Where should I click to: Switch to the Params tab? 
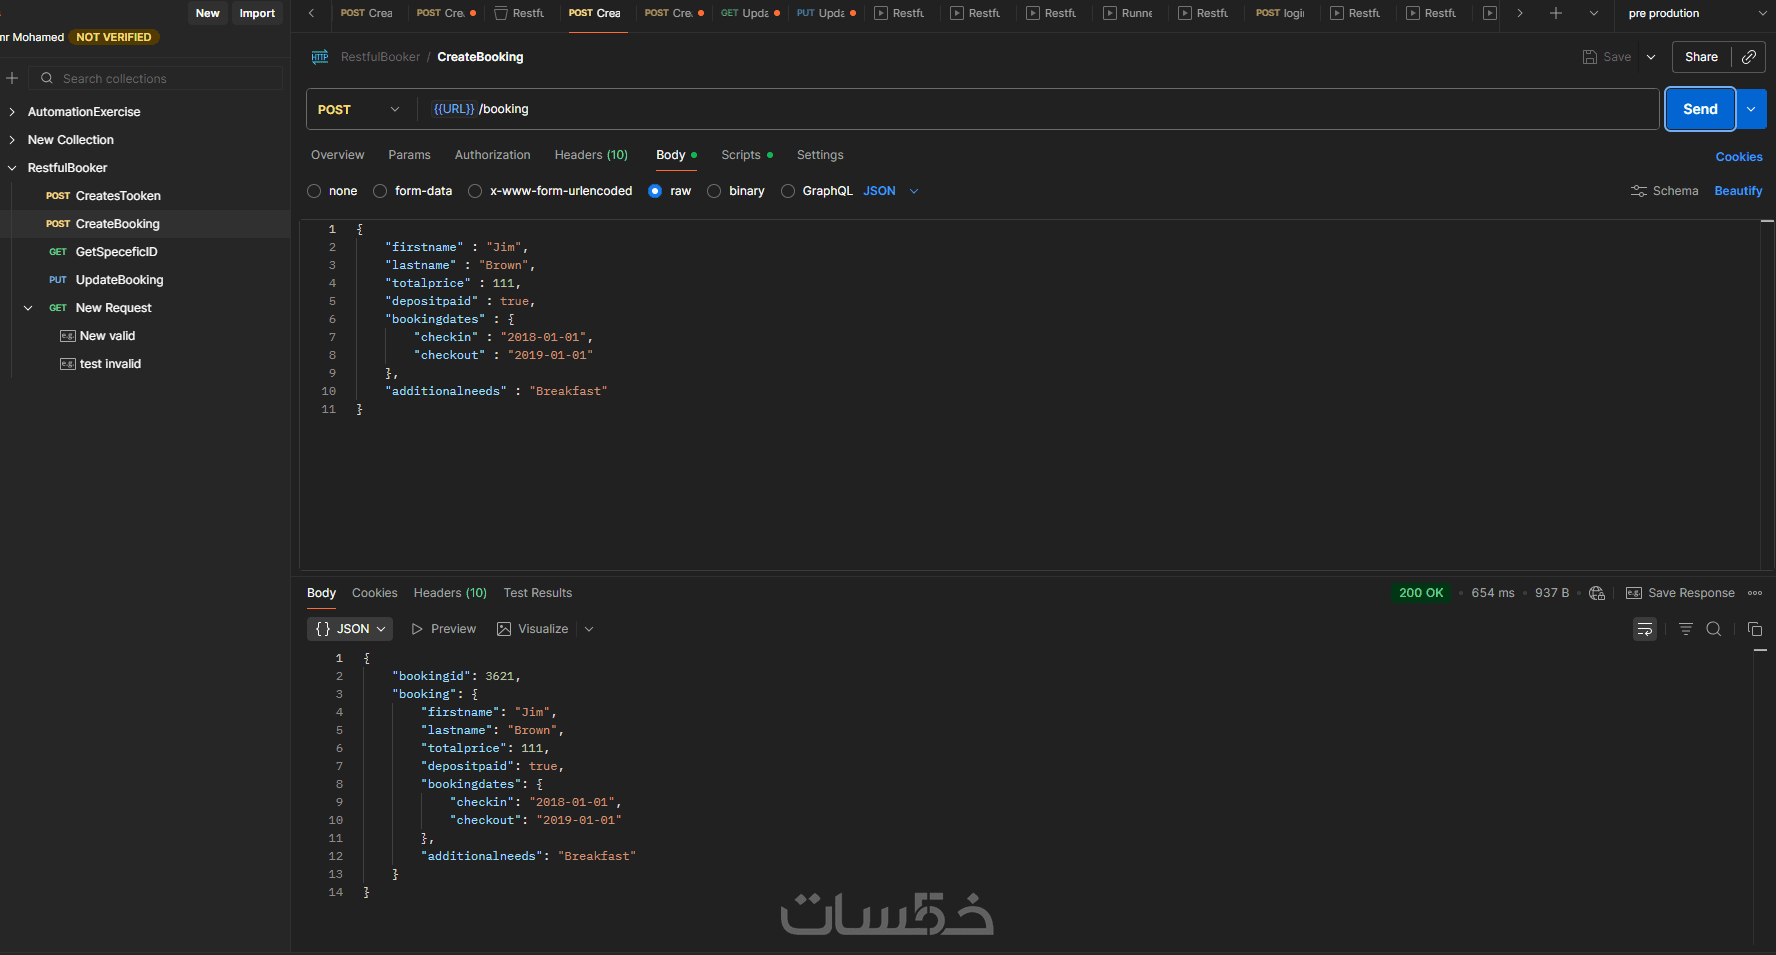tap(409, 155)
